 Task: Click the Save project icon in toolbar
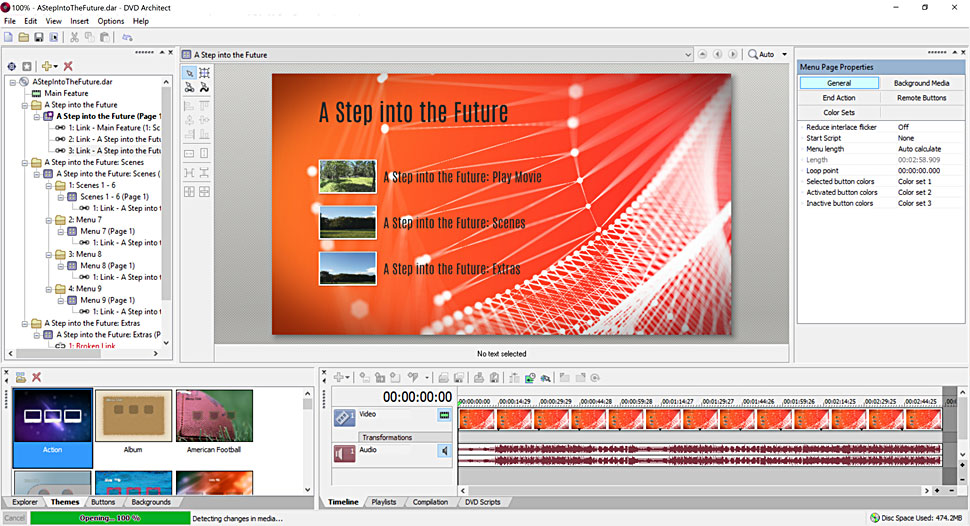coord(38,37)
